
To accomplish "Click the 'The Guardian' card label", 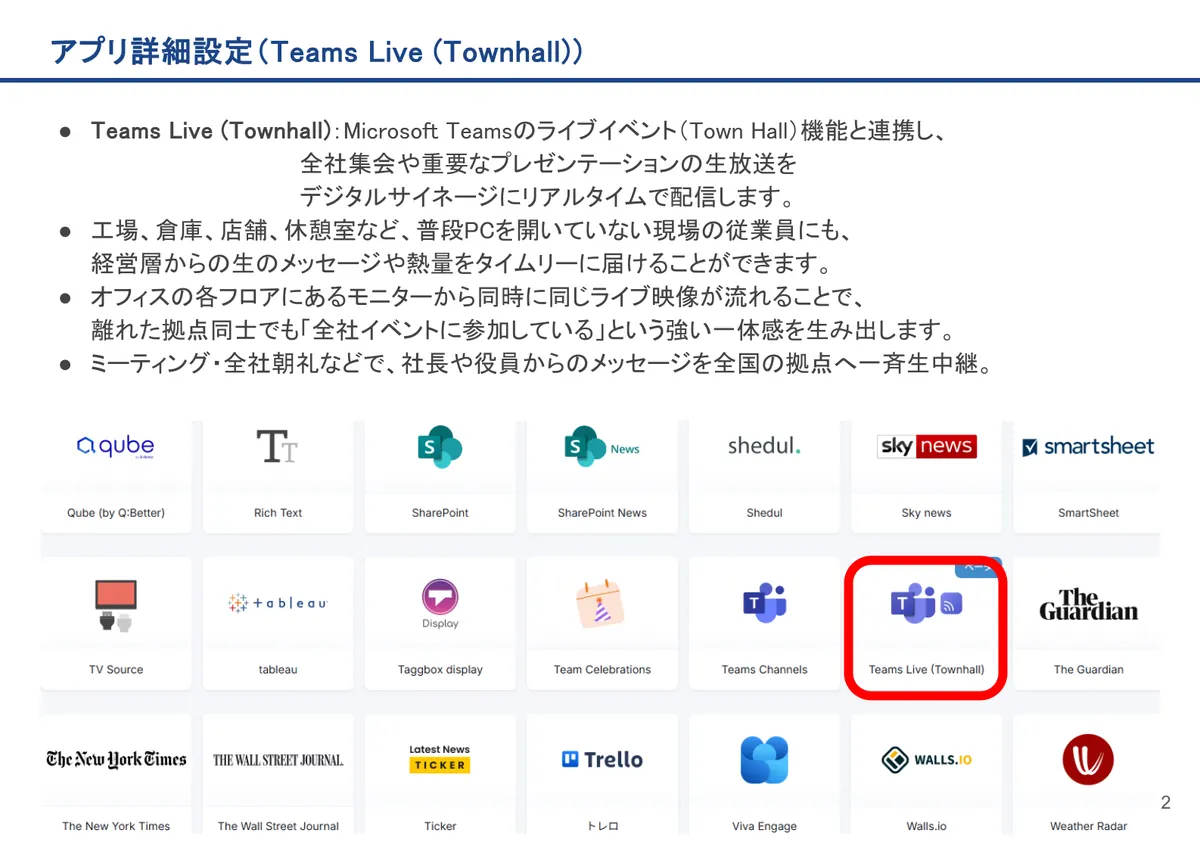I will tap(1088, 670).
